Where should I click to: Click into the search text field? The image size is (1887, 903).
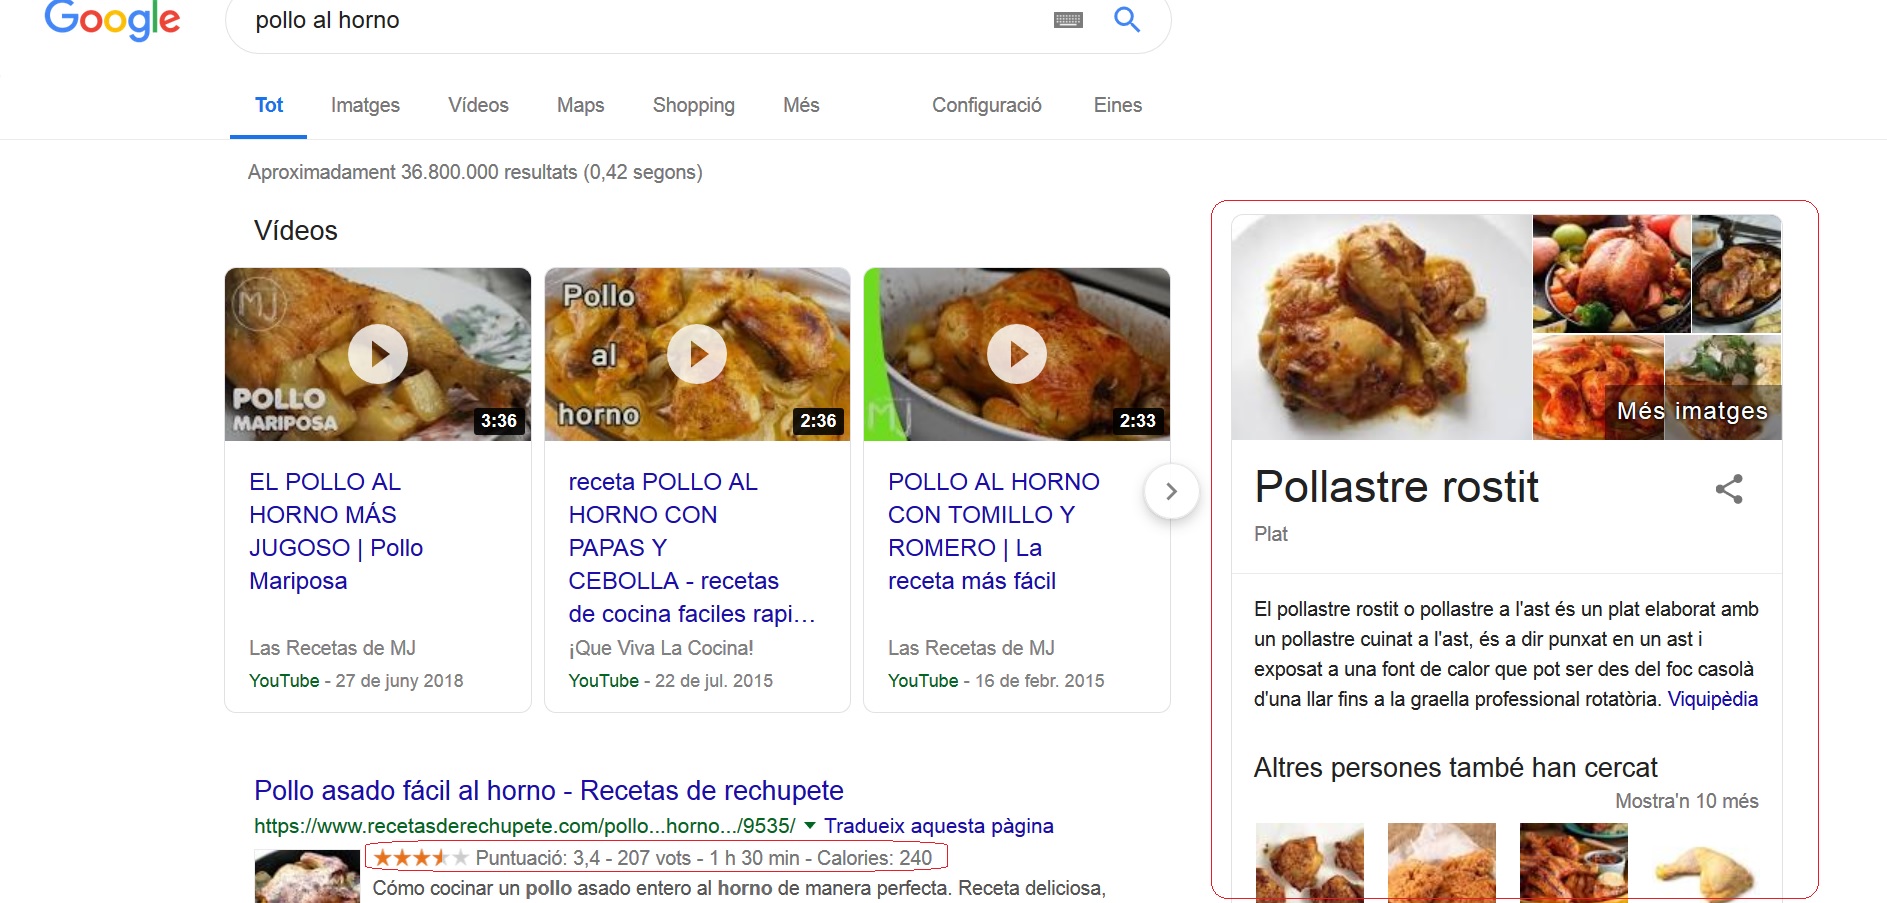point(640,21)
